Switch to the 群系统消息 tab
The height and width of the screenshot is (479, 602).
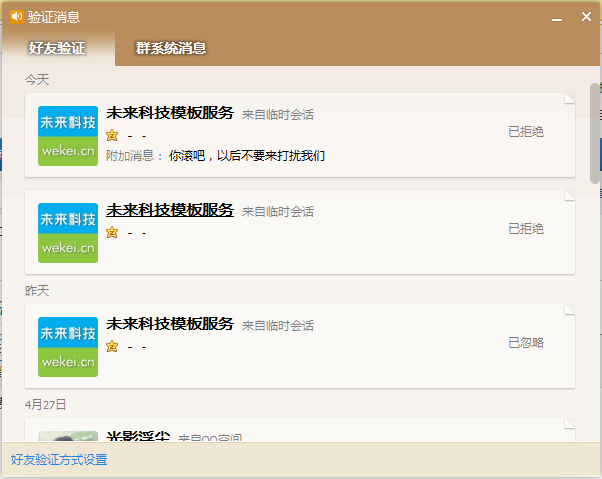(x=171, y=48)
